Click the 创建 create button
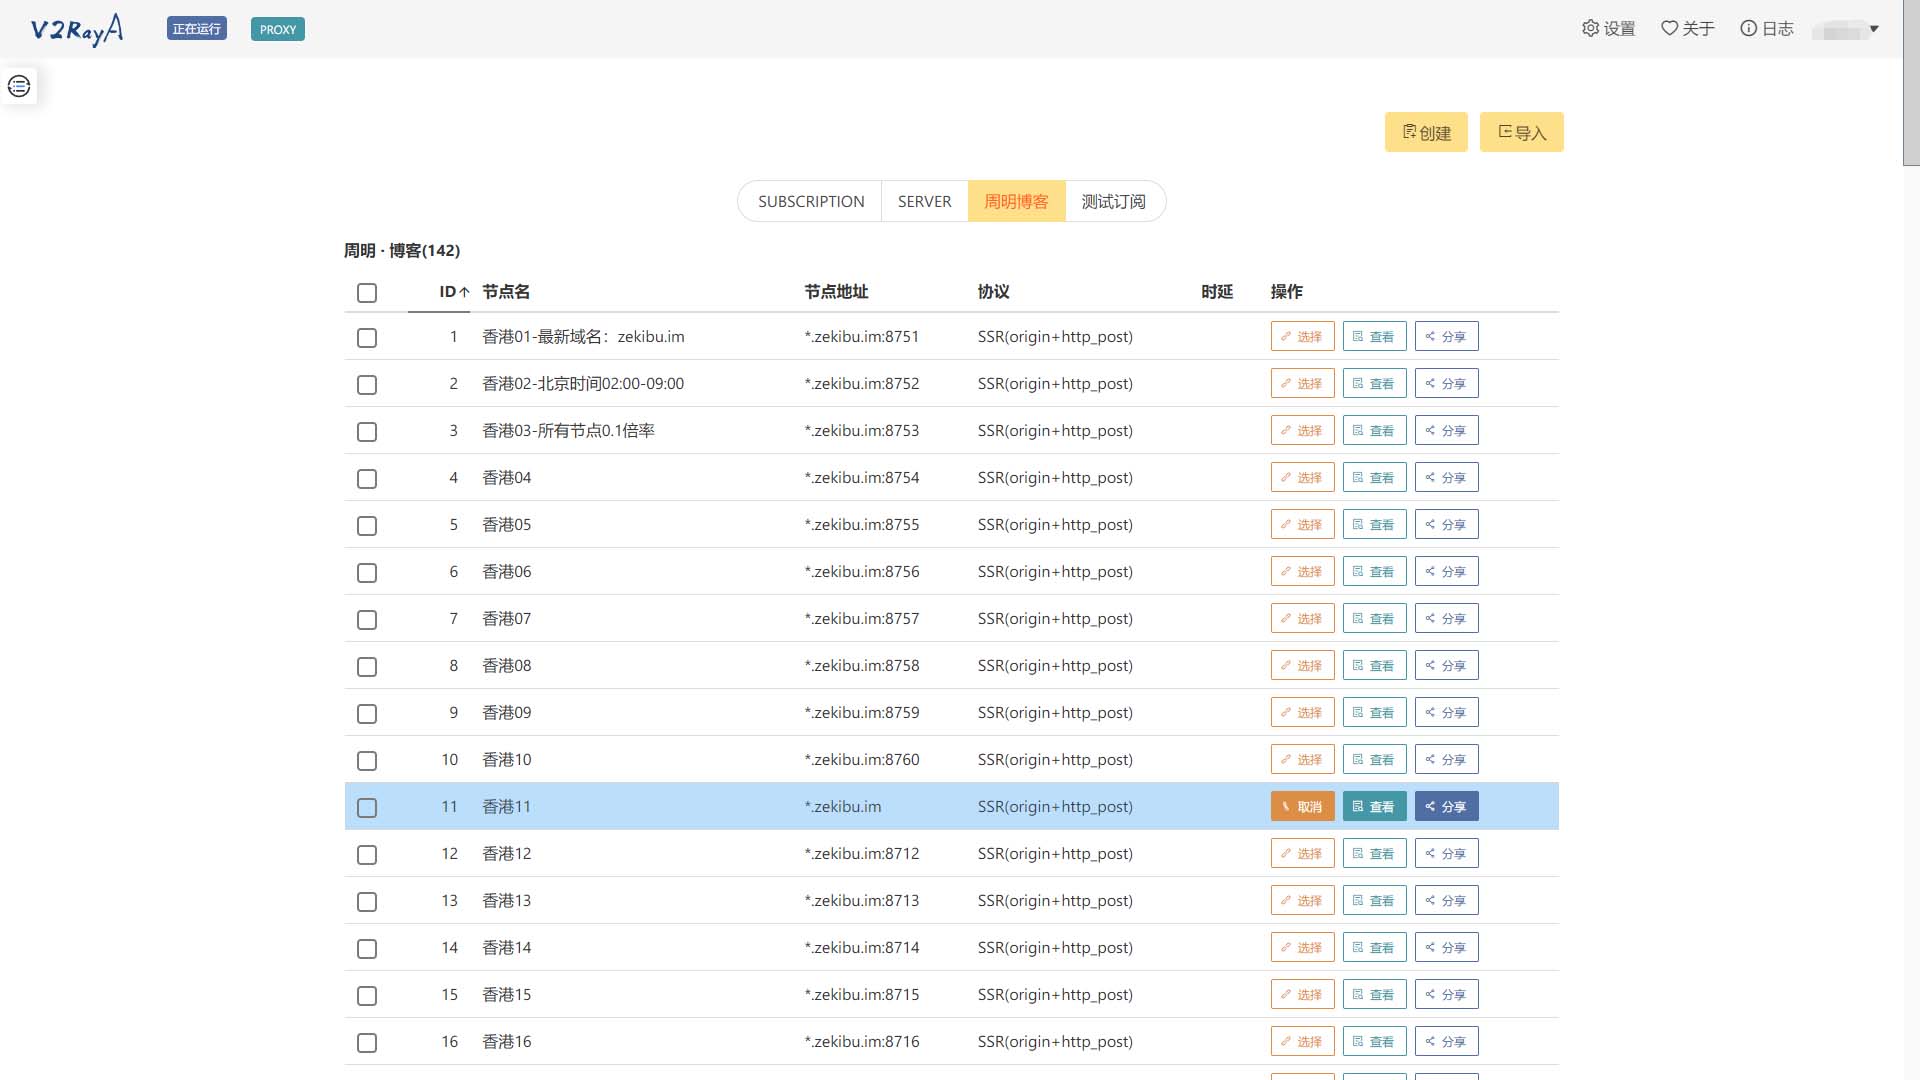1920x1080 pixels. pyautogui.click(x=1426, y=132)
